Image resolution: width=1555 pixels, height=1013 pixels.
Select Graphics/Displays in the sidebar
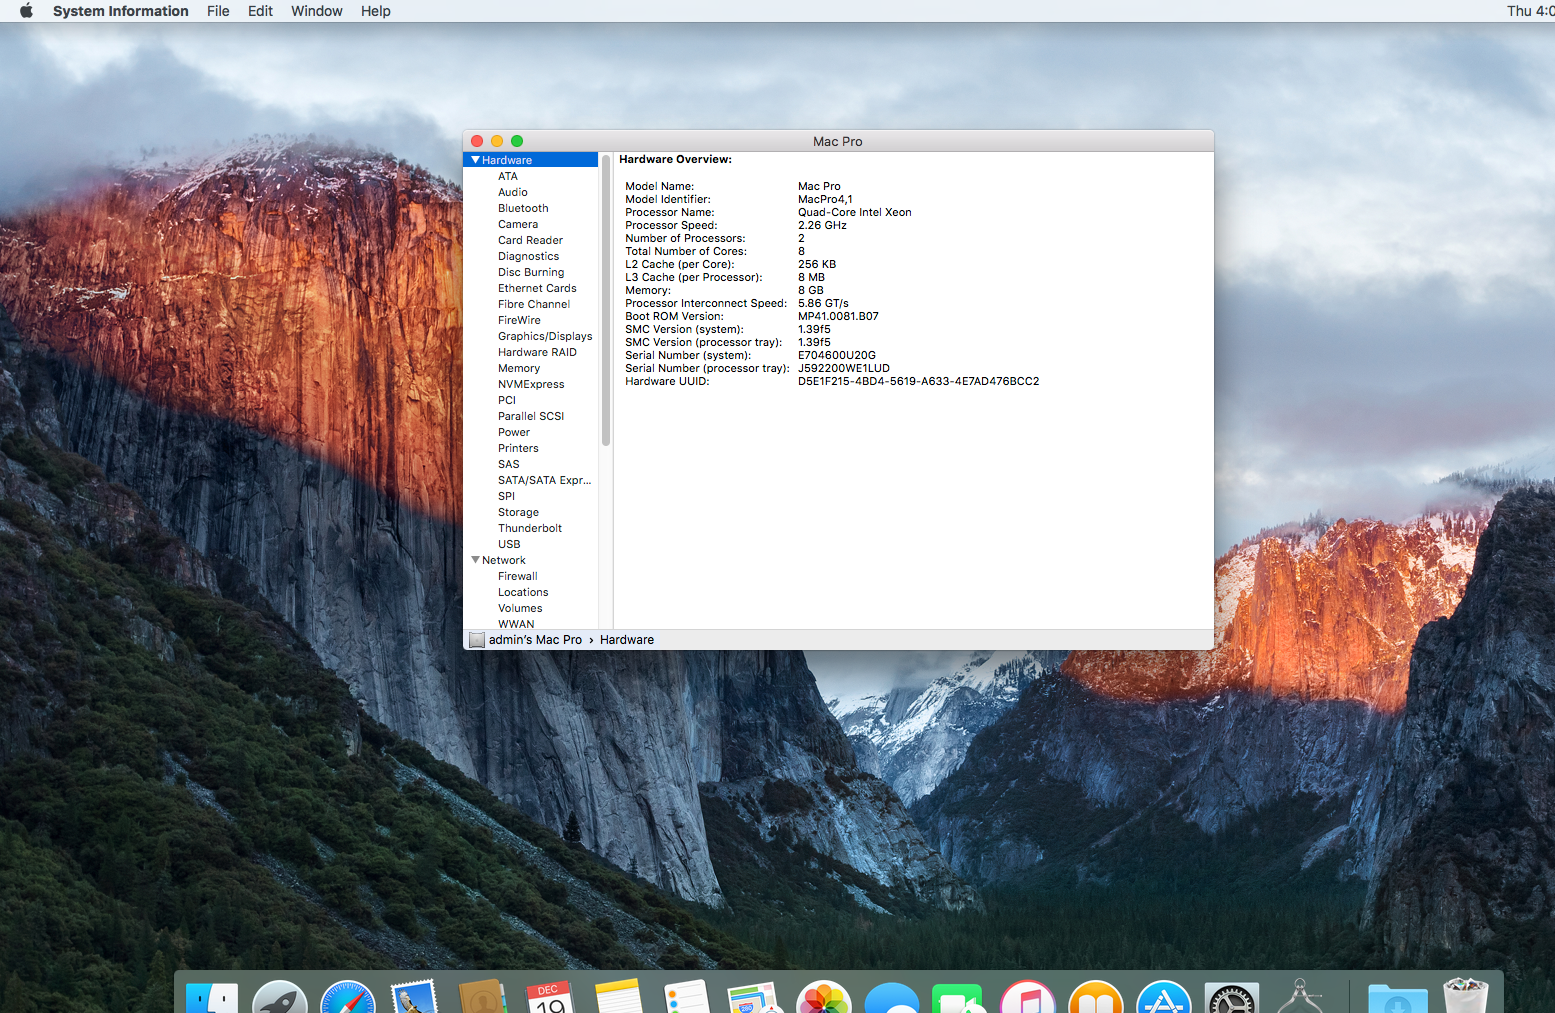pyautogui.click(x=545, y=336)
